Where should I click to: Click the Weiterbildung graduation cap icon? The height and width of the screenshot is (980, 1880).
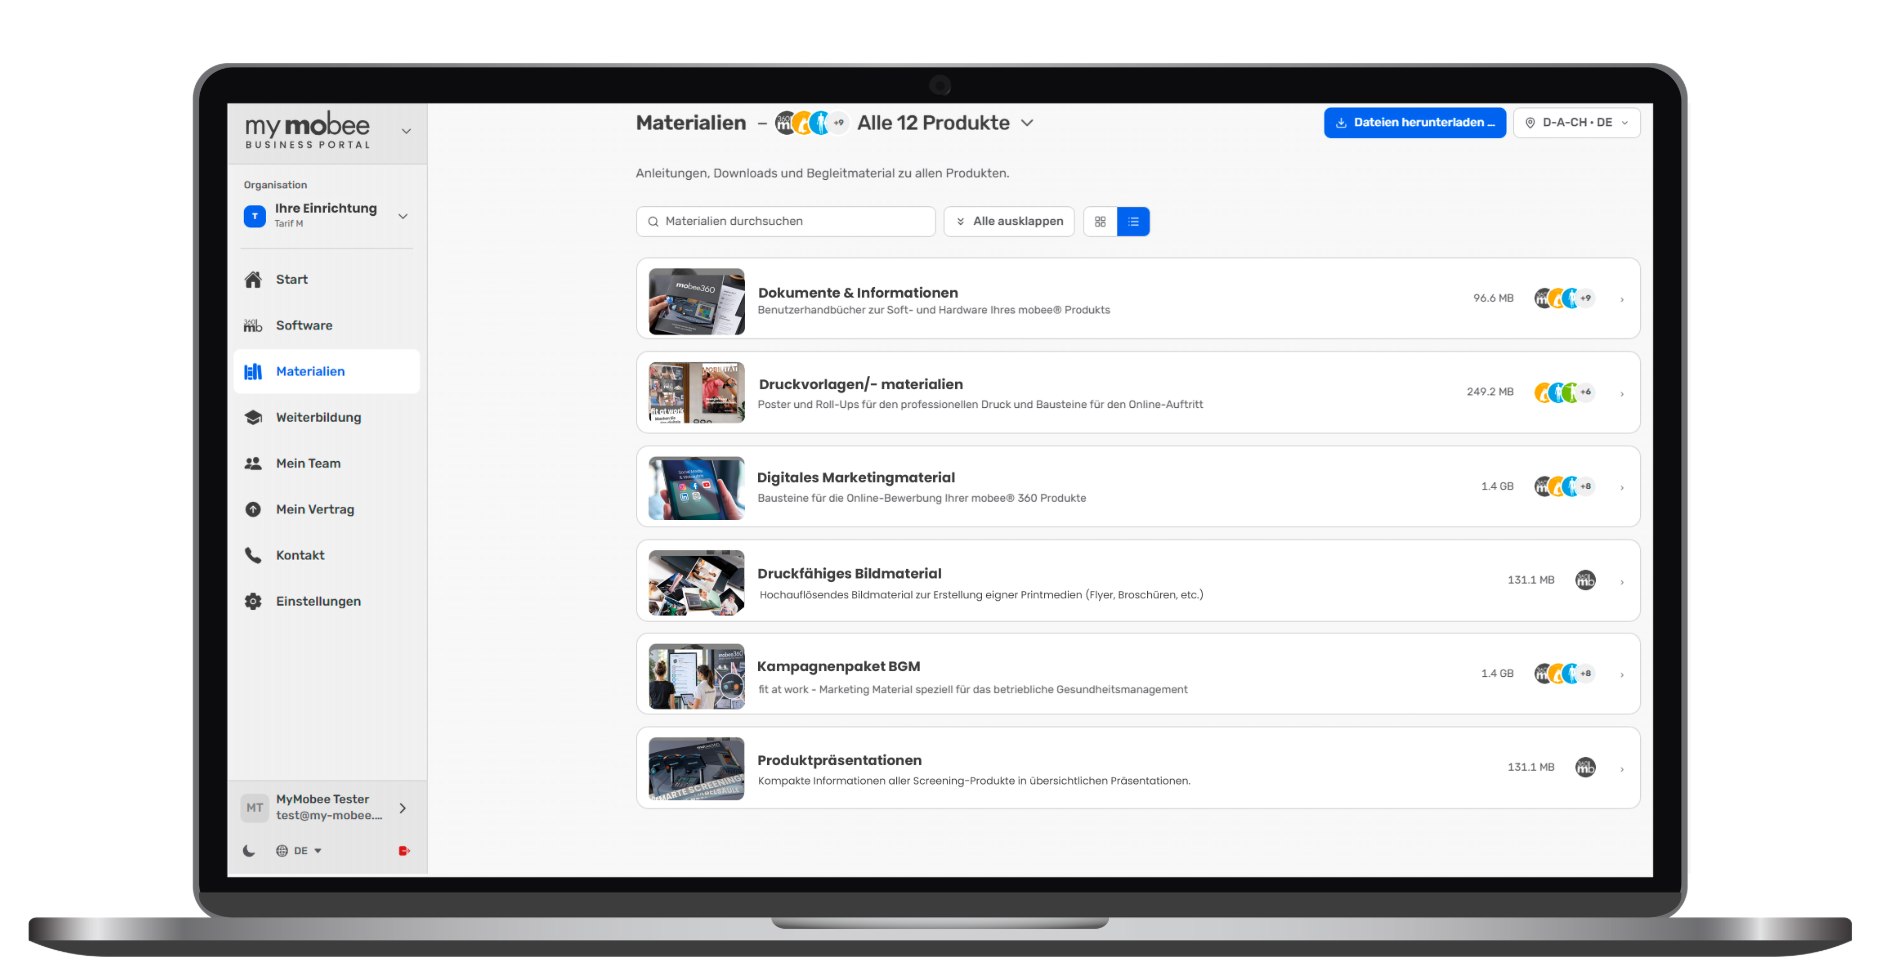point(253,417)
